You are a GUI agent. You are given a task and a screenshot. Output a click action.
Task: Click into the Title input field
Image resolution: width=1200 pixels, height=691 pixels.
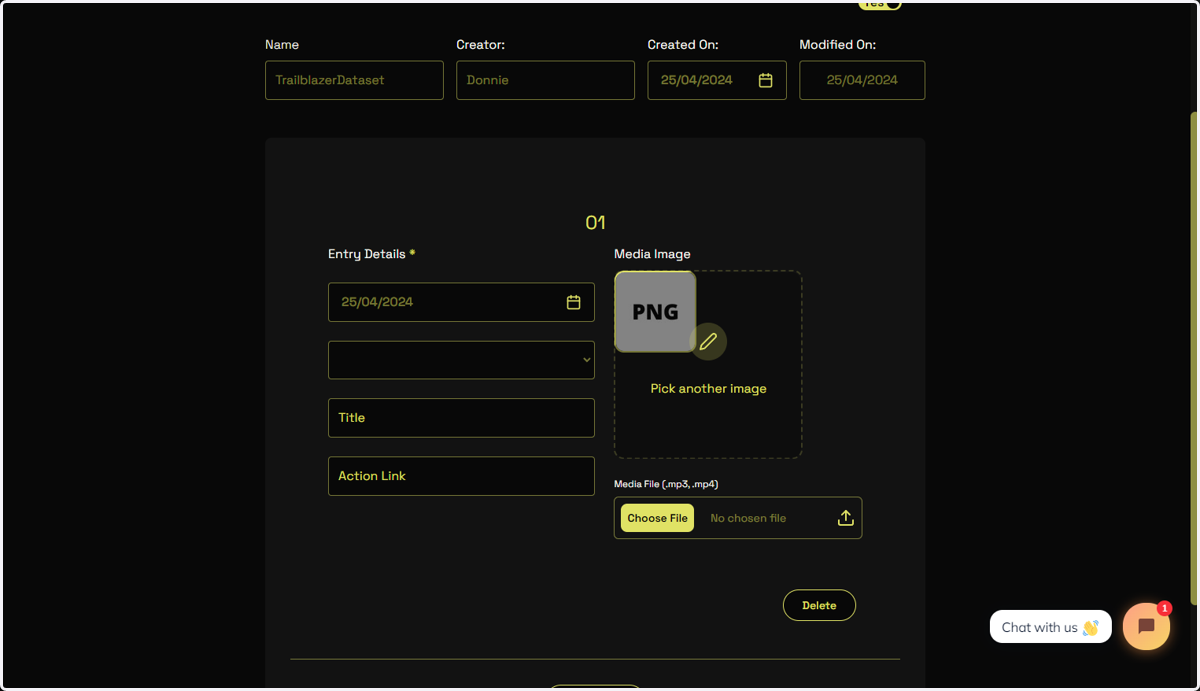461,418
